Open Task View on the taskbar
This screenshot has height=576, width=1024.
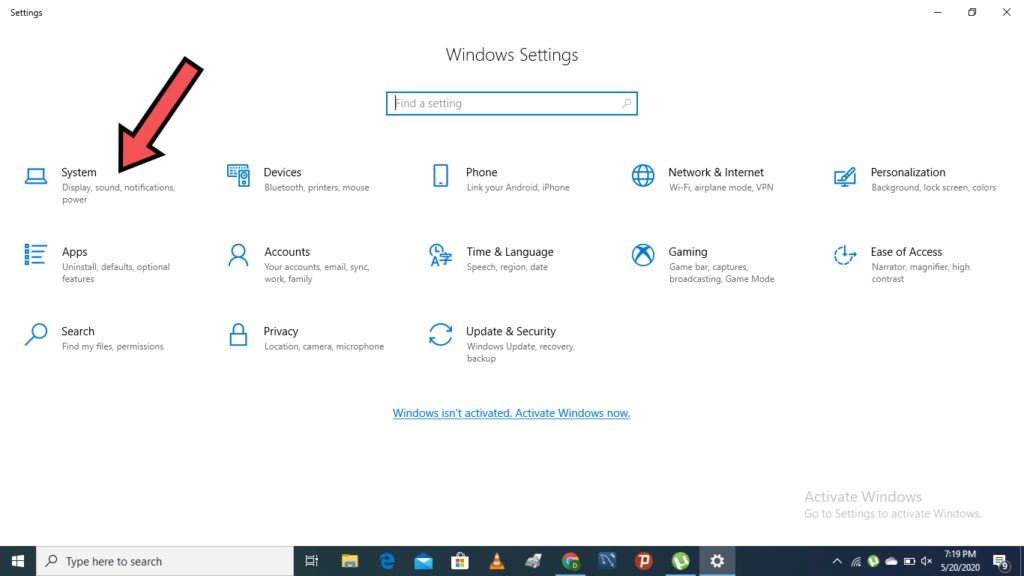point(312,561)
